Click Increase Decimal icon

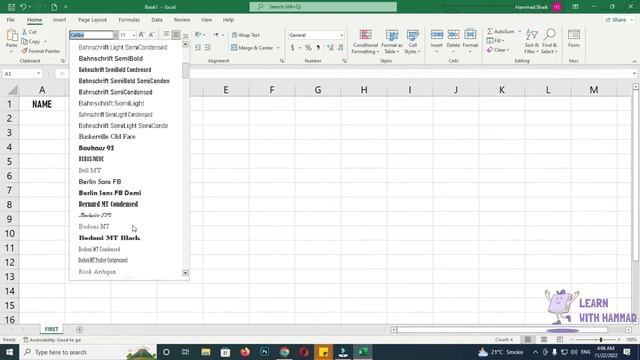click(330, 48)
